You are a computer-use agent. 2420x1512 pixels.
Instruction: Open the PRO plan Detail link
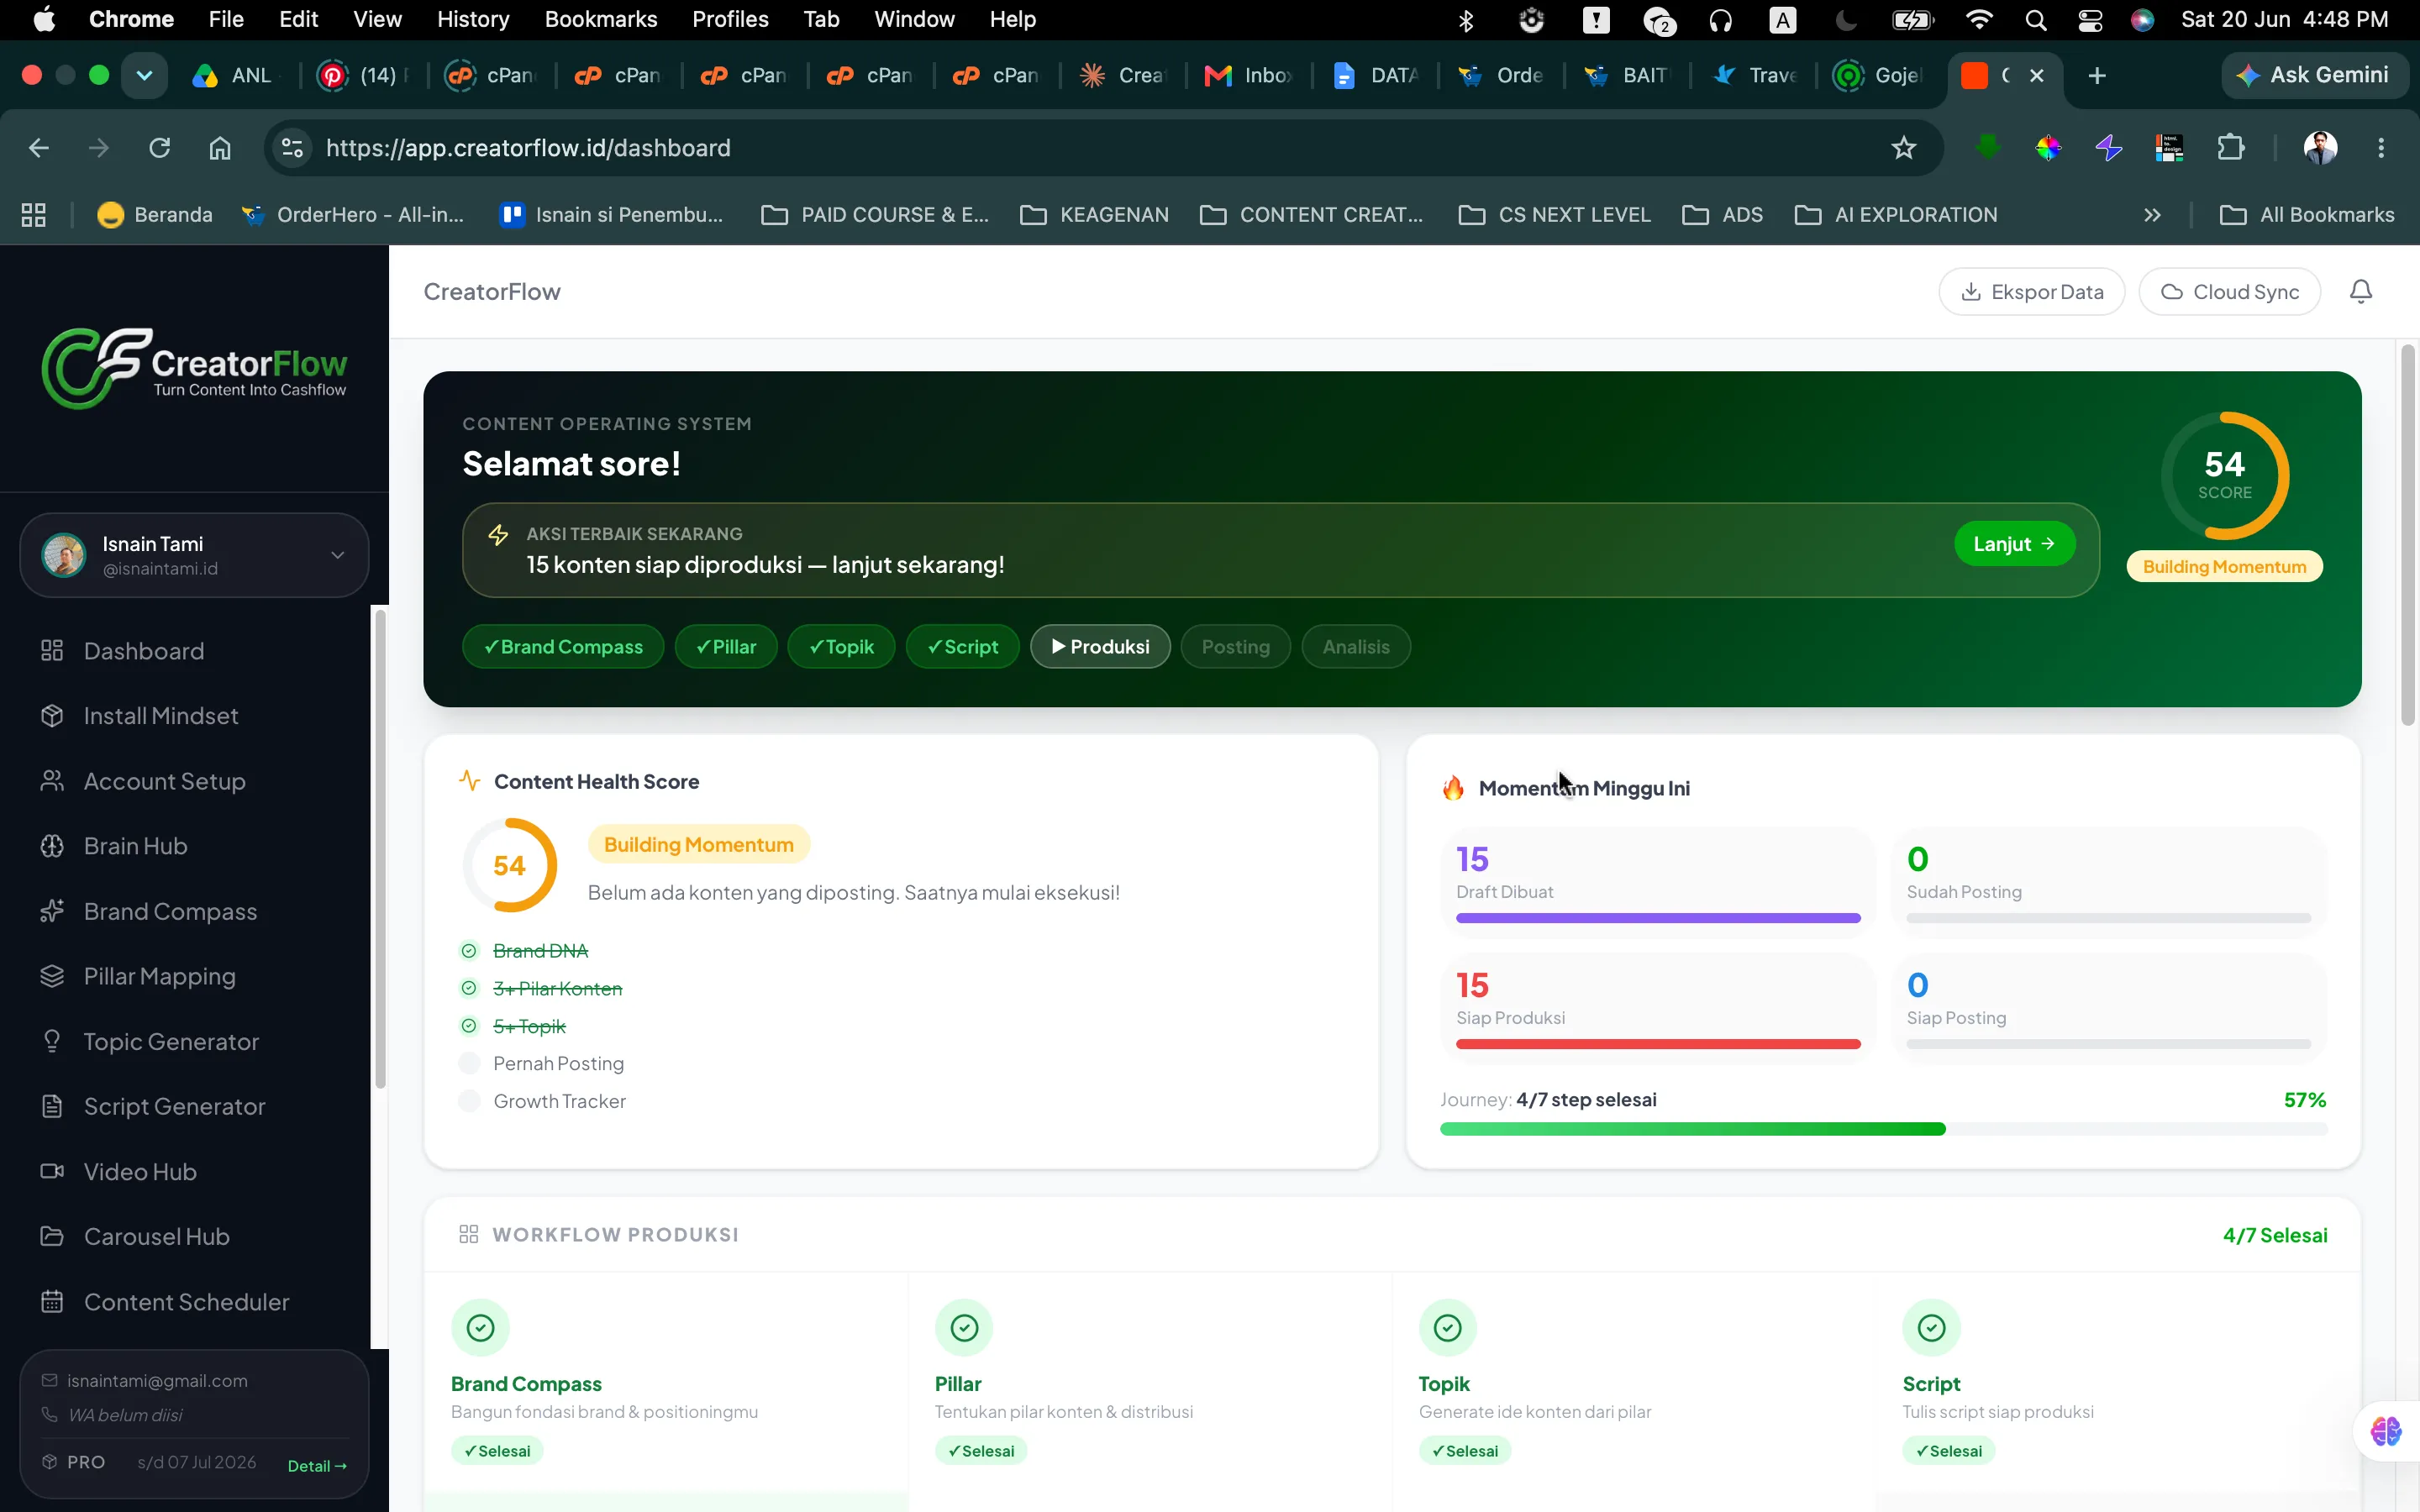coord(317,1465)
